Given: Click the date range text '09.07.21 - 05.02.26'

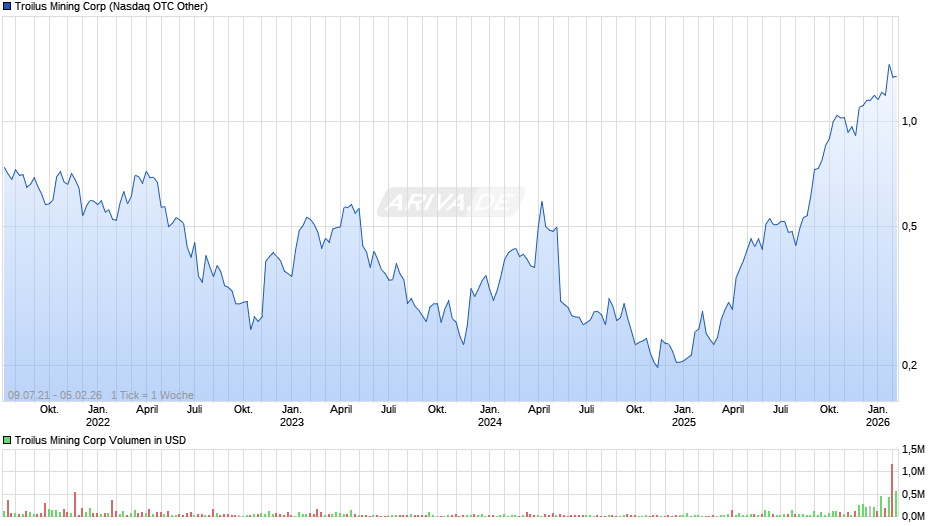Looking at the screenshot, I should coord(55,395).
